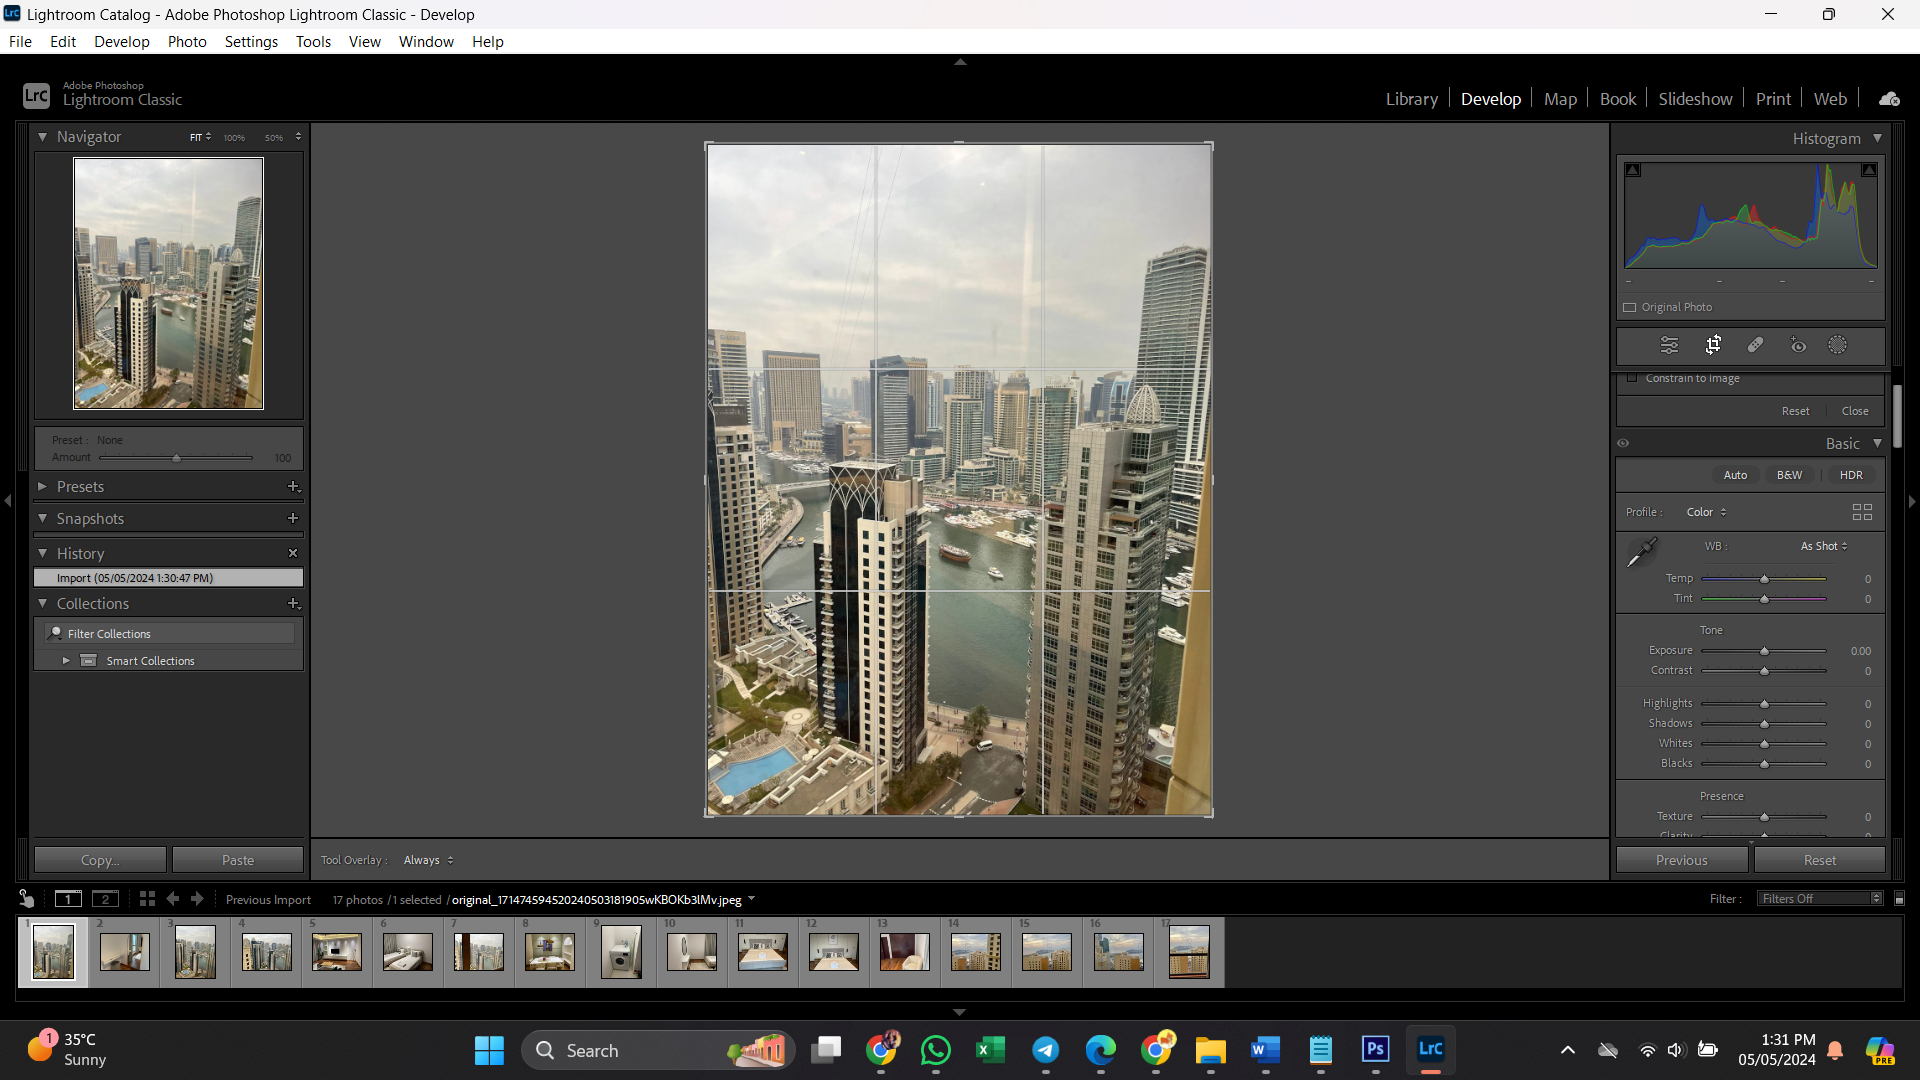Select the Masking tool icon
The image size is (1920, 1080).
click(1838, 345)
